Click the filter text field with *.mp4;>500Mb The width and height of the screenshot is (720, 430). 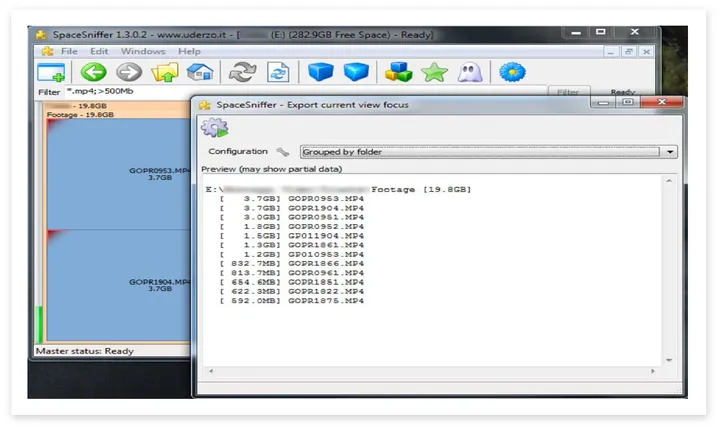tap(305, 91)
